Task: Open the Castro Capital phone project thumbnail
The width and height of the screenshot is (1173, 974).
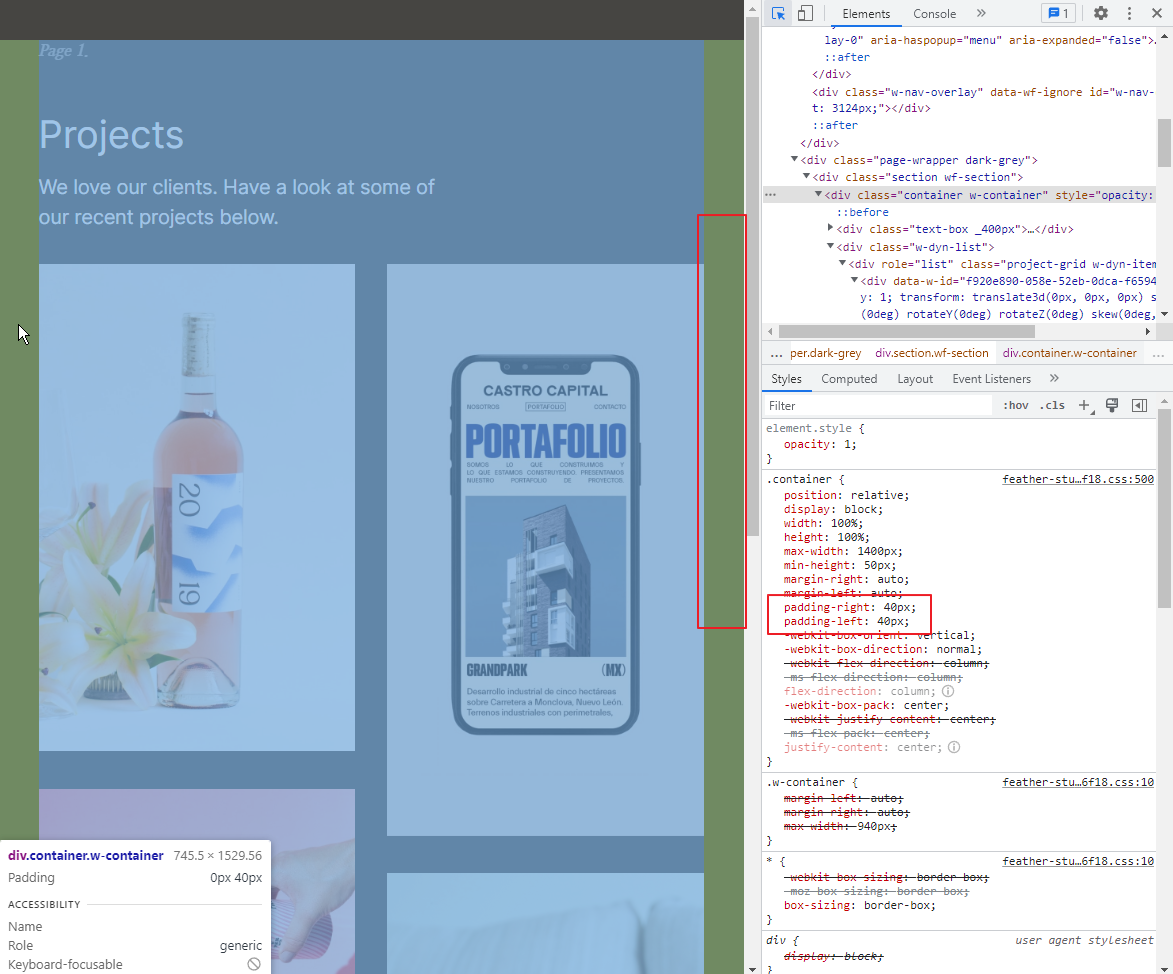Action: [x=545, y=550]
